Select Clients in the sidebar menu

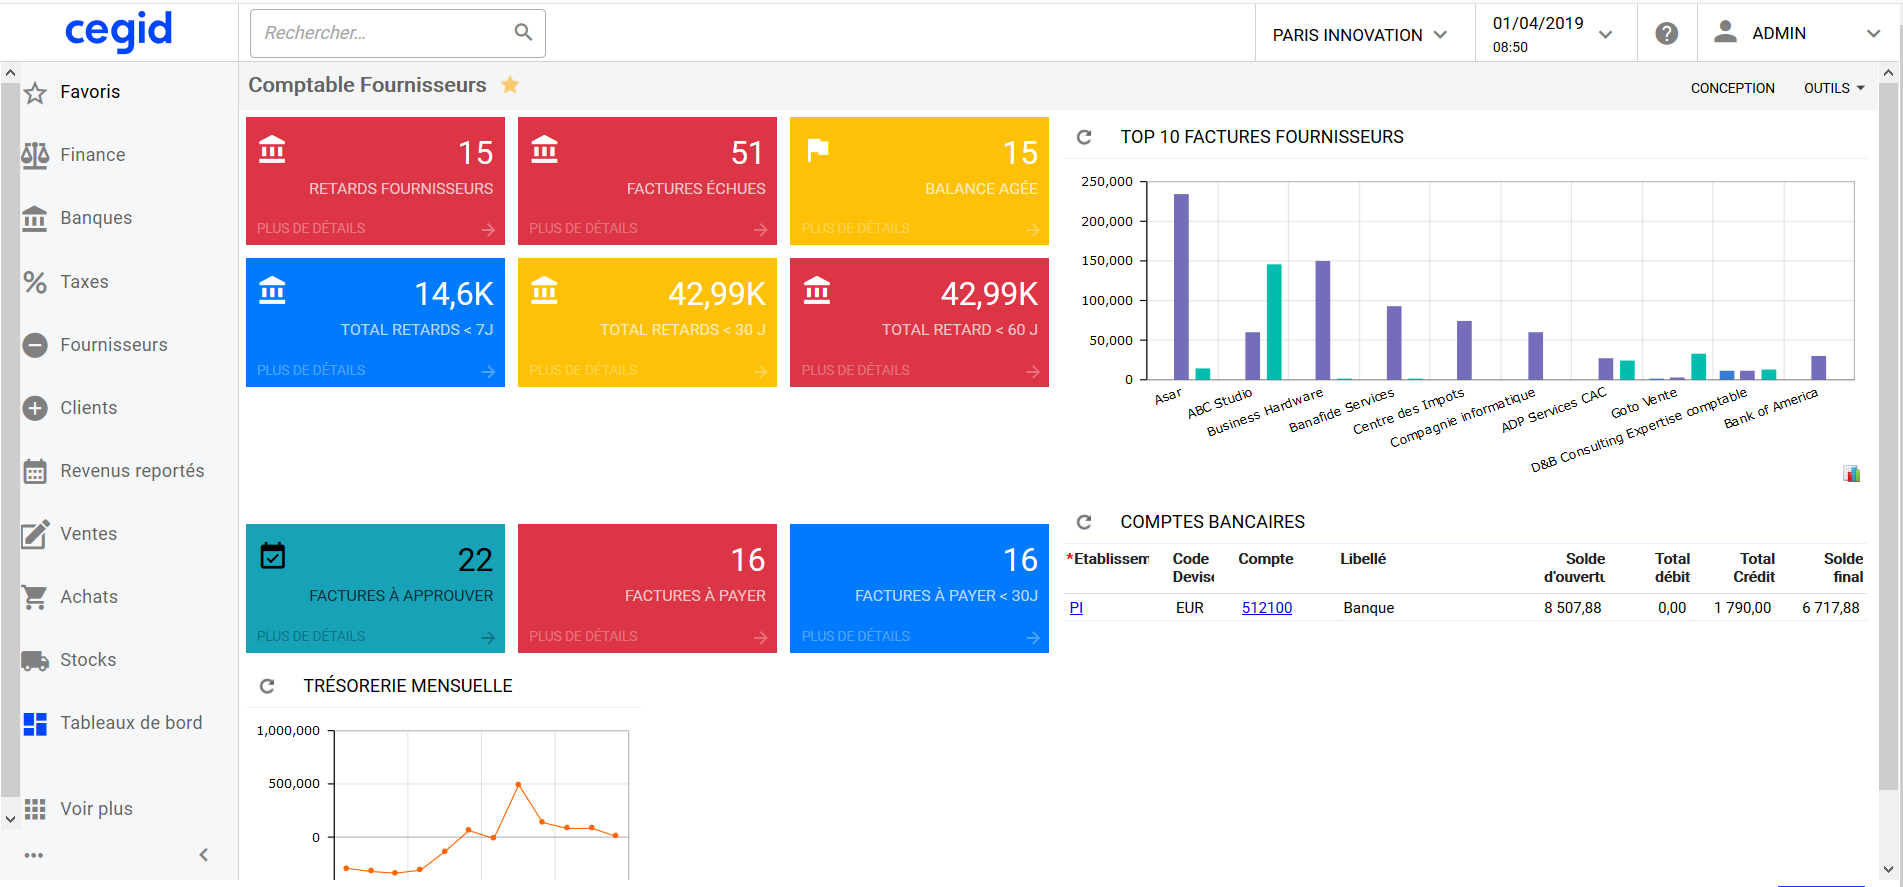tap(89, 408)
